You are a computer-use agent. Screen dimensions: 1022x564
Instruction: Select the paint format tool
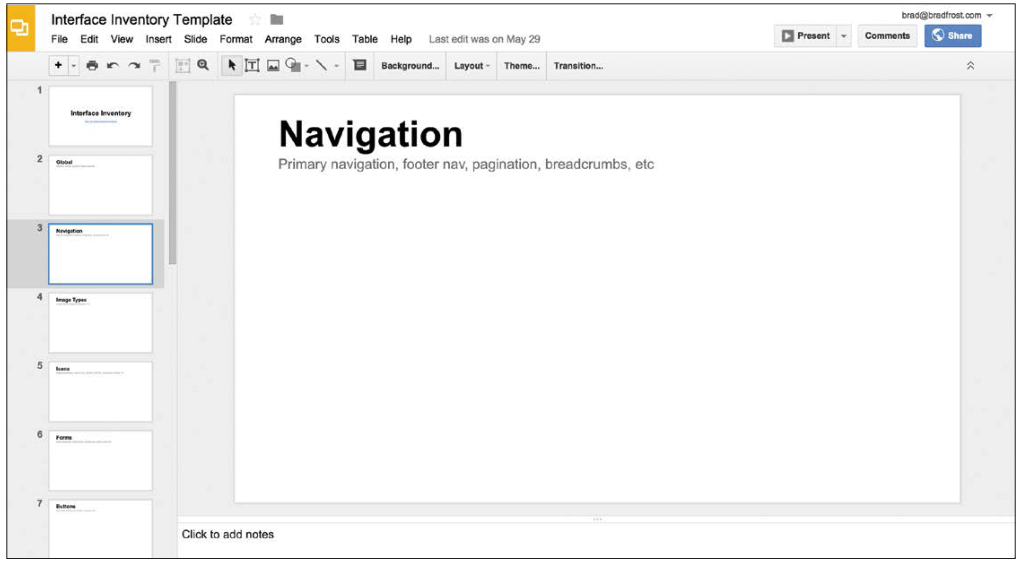155,65
